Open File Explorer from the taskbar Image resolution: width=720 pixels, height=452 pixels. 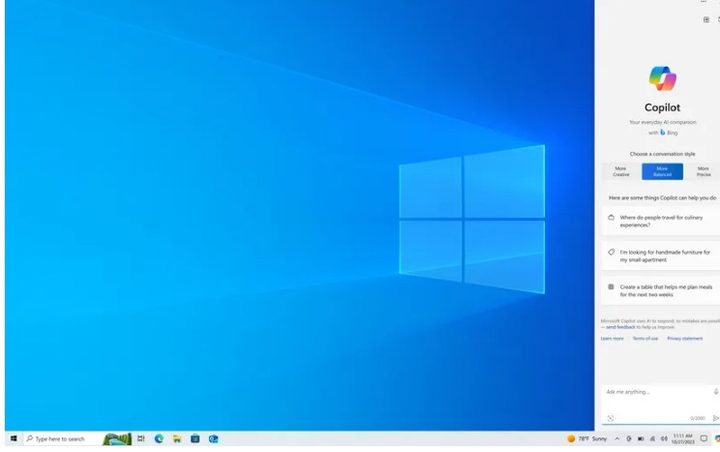[x=177, y=439]
